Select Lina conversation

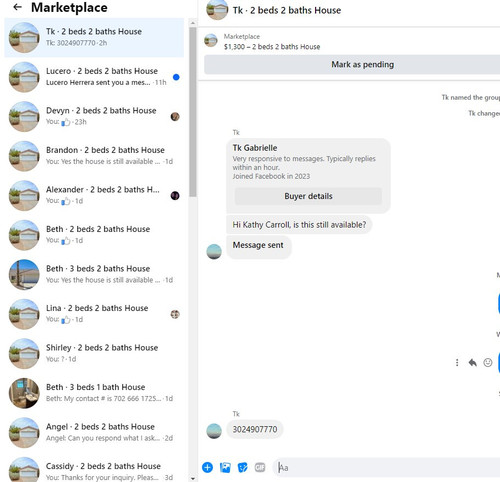point(94,314)
